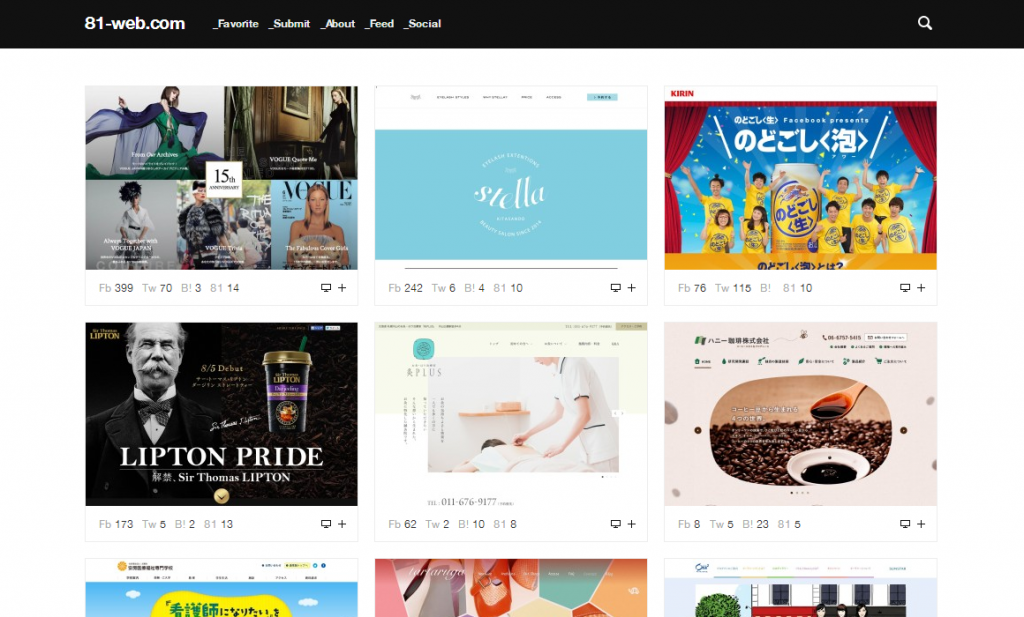Click Fb 399 count on Vogue card
The width and height of the screenshot is (1024, 617).
point(116,288)
